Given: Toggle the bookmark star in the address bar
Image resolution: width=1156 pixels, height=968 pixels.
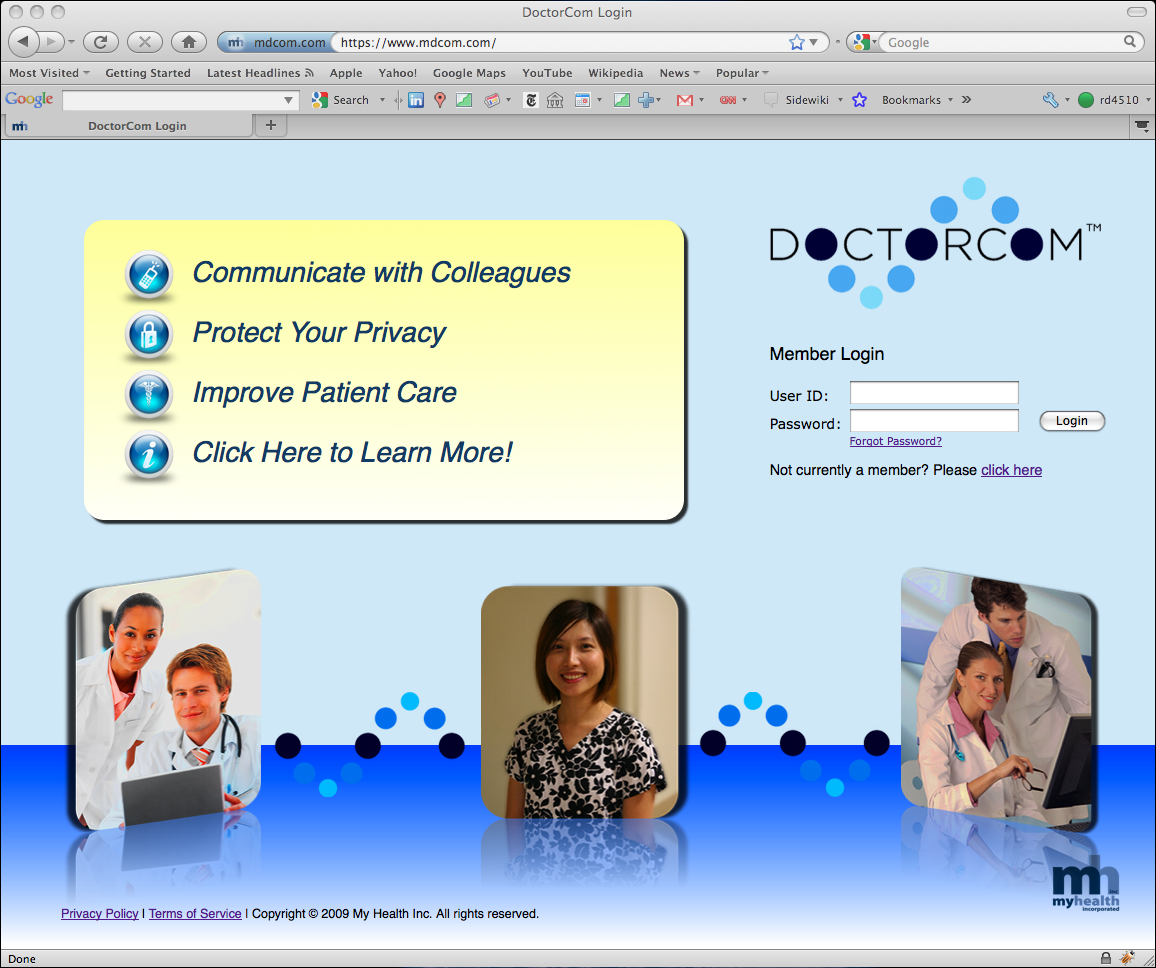Looking at the screenshot, I should coord(795,42).
